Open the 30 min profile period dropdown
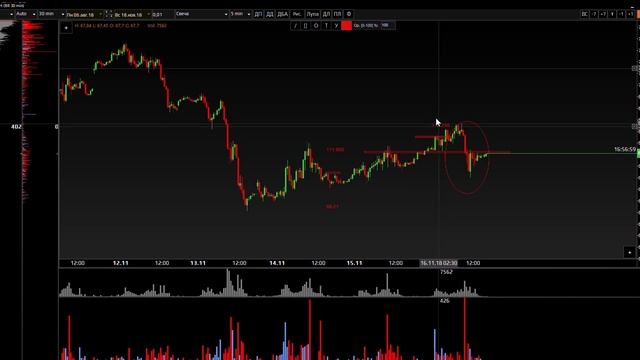This screenshot has height=360, width=640. (x=52, y=14)
